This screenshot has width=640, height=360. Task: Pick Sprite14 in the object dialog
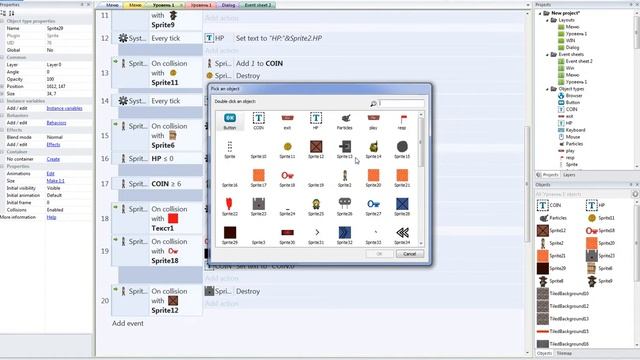(x=373, y=150)
